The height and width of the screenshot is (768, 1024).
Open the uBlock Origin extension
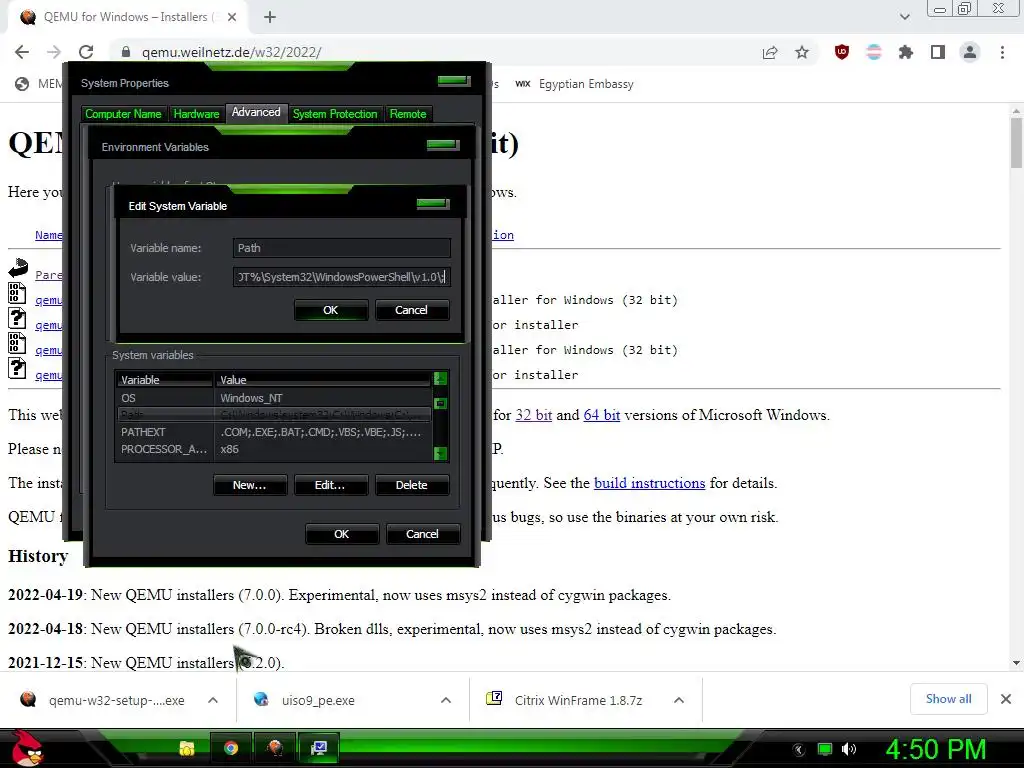point(842,52)
